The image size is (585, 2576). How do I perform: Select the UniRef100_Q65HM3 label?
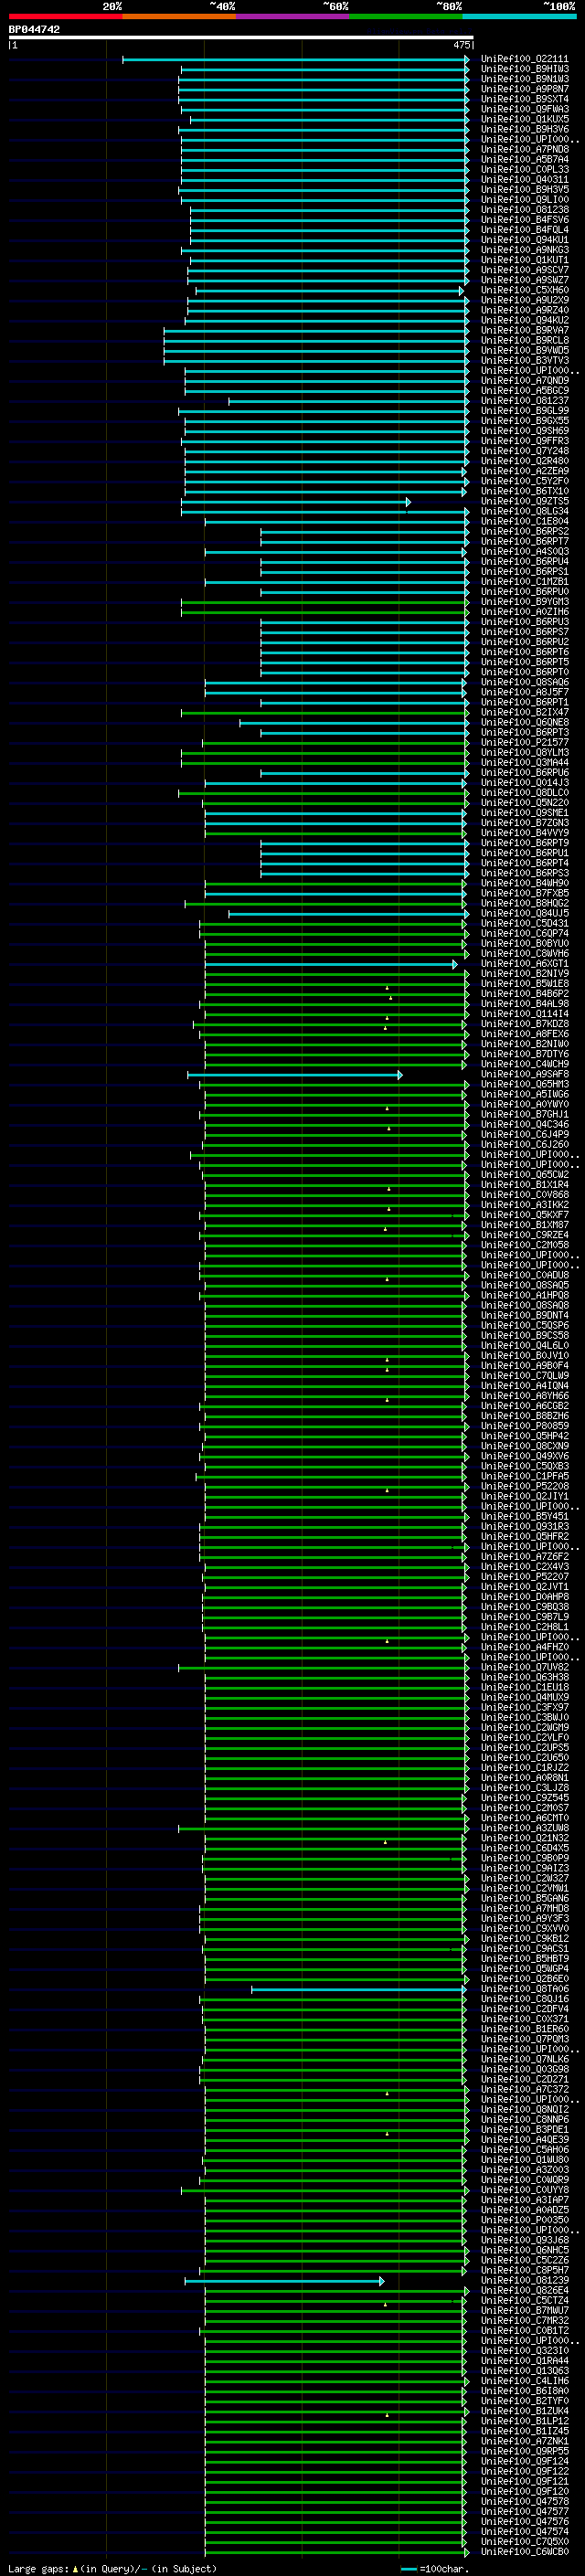pos(524,1085)
